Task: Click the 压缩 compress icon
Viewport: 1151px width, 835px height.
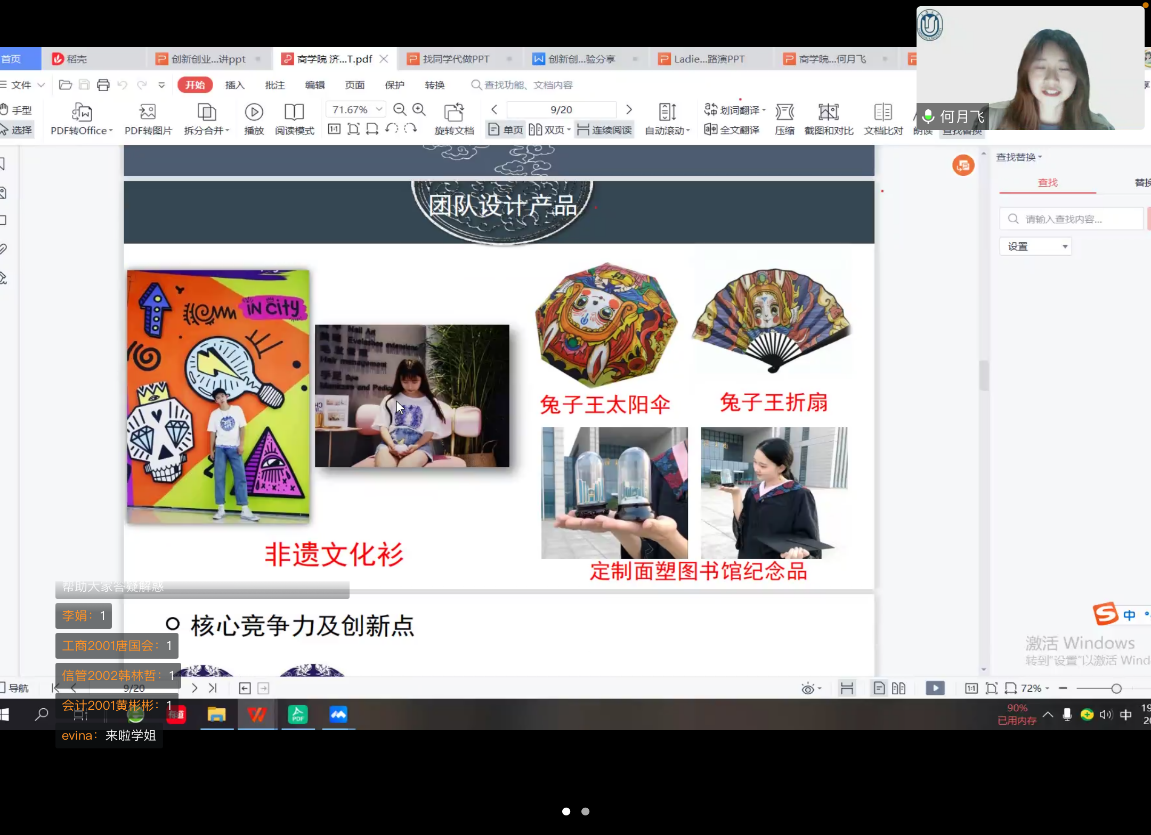Action: (785, 112)
